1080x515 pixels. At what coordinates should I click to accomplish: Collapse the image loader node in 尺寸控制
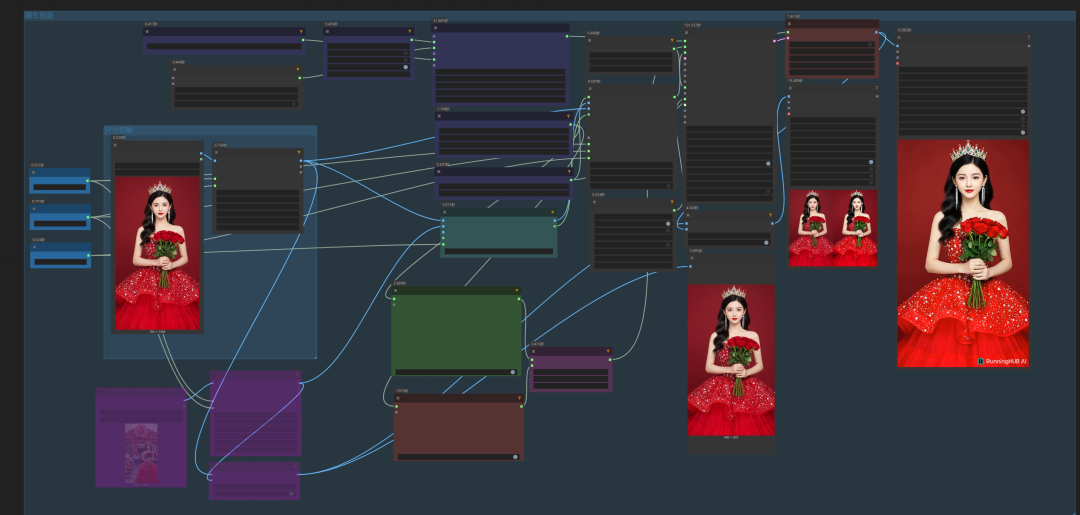click(x=115, y=145)
